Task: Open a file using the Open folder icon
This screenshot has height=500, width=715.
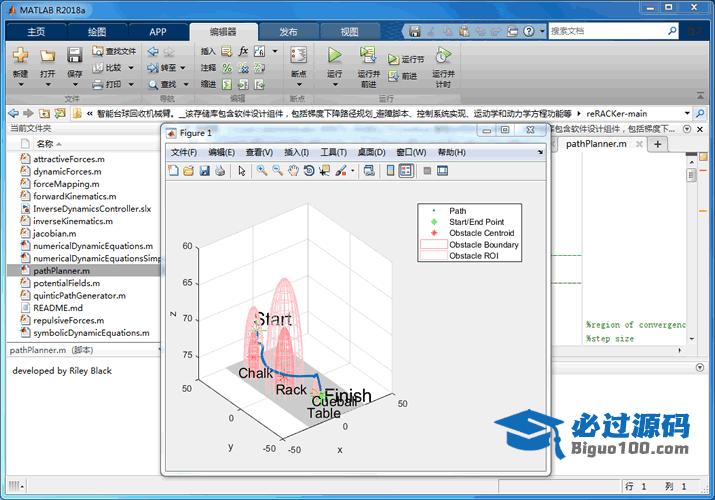Action: tap(47, 56)
